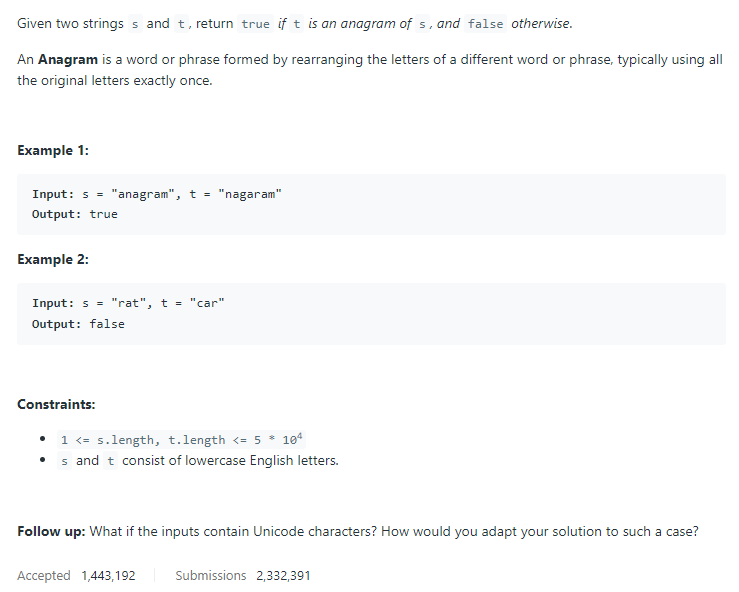Click the Submissions label

[x=211, y=576]
